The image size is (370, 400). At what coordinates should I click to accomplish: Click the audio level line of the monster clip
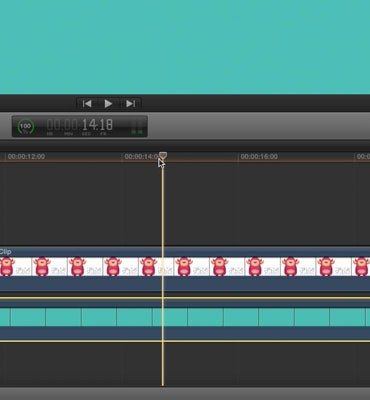[185, 298]
